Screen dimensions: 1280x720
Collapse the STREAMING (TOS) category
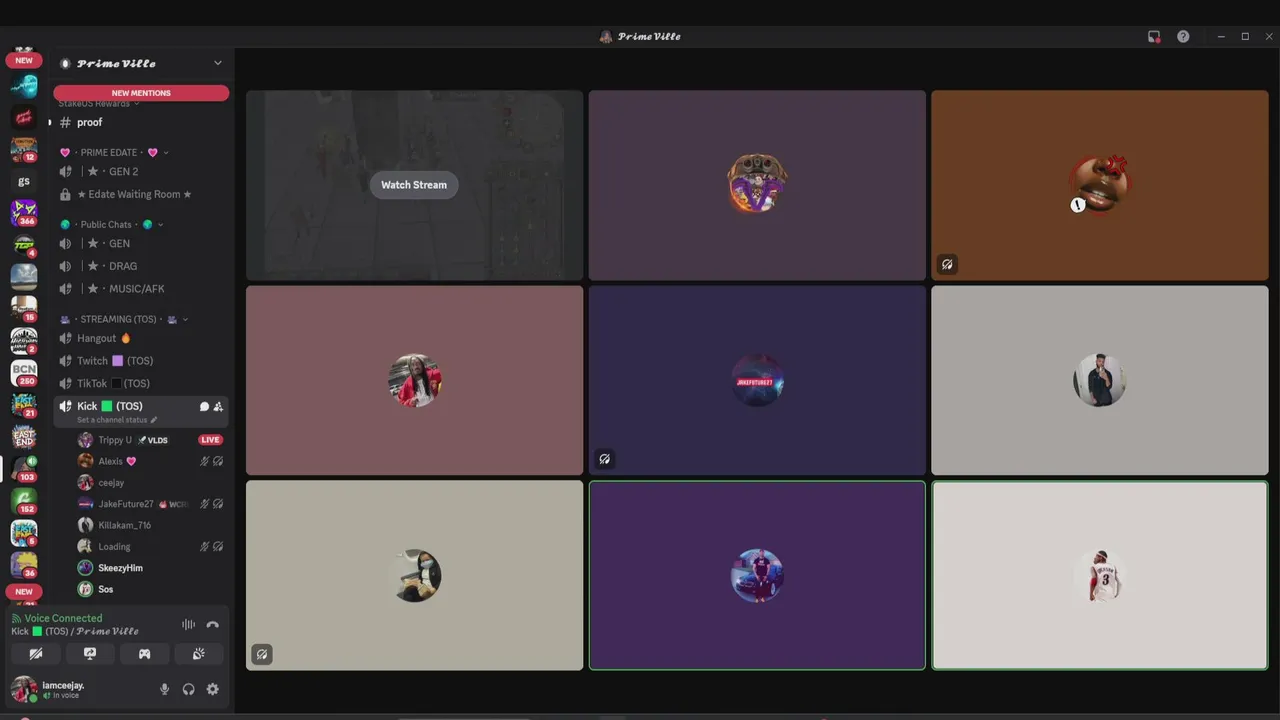pos(124,319)
